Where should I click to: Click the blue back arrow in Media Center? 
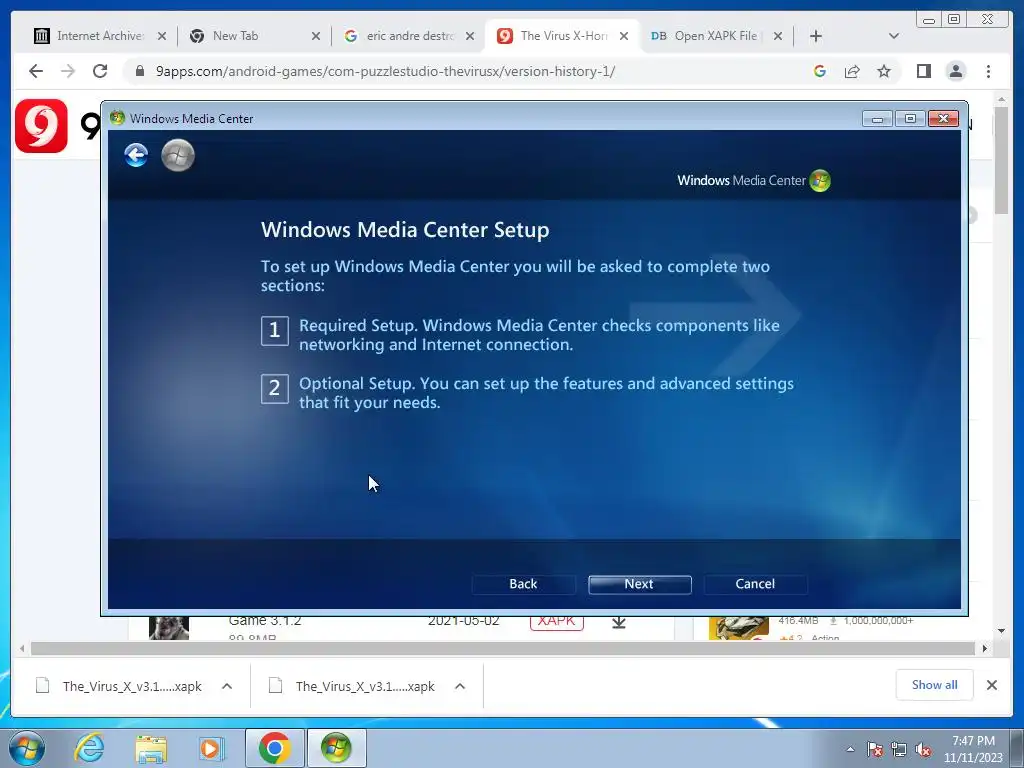point(136,155)
